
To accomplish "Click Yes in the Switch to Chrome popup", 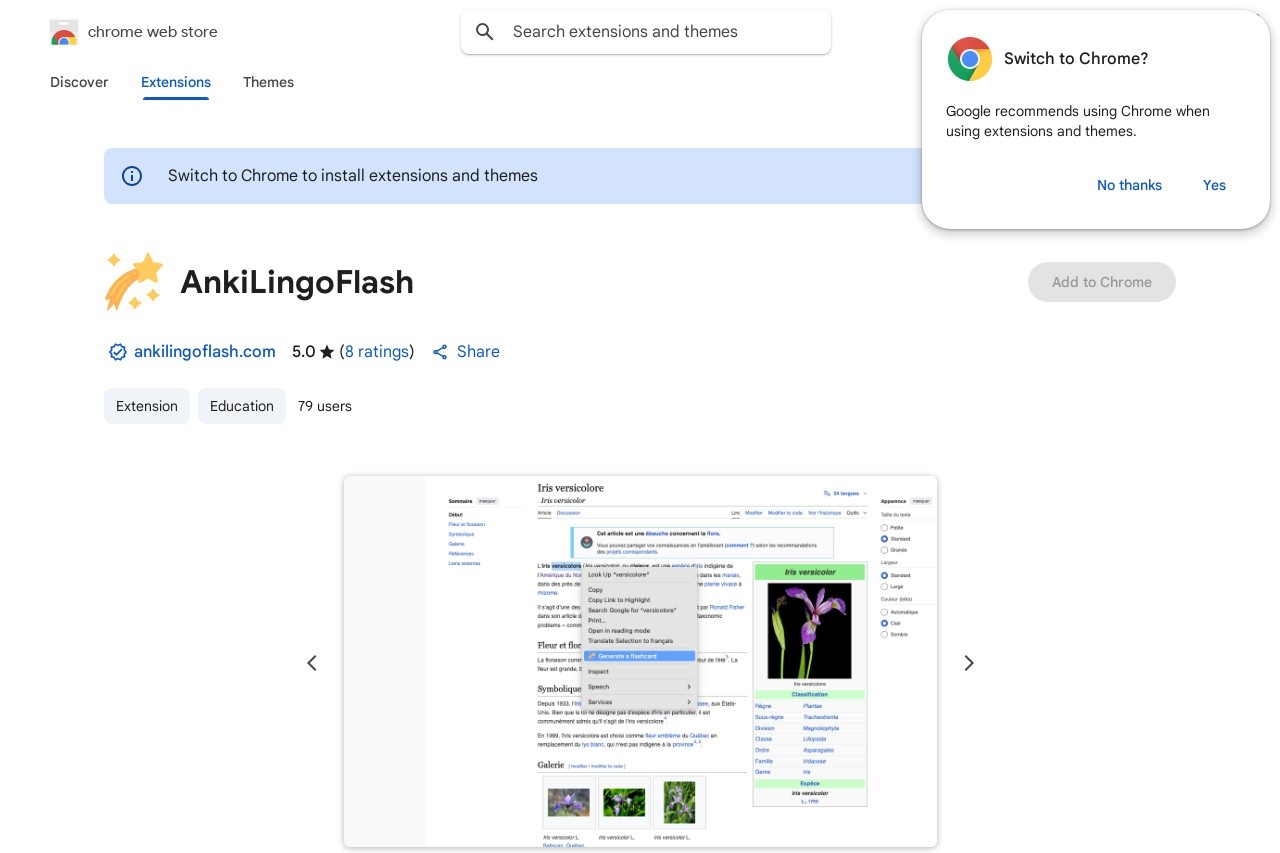I will click(x=1214, y=185).
